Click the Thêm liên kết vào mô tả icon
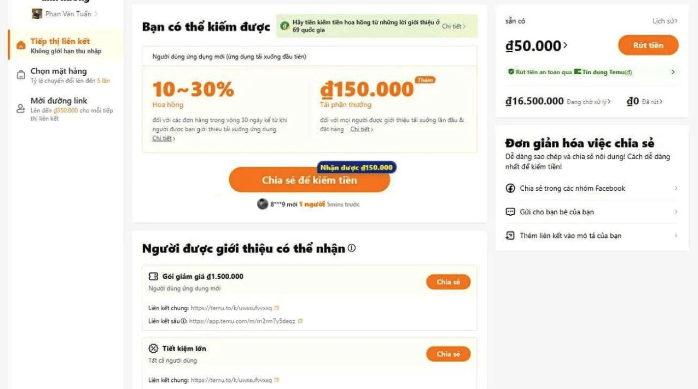The image size is (698, 389). 510,235
